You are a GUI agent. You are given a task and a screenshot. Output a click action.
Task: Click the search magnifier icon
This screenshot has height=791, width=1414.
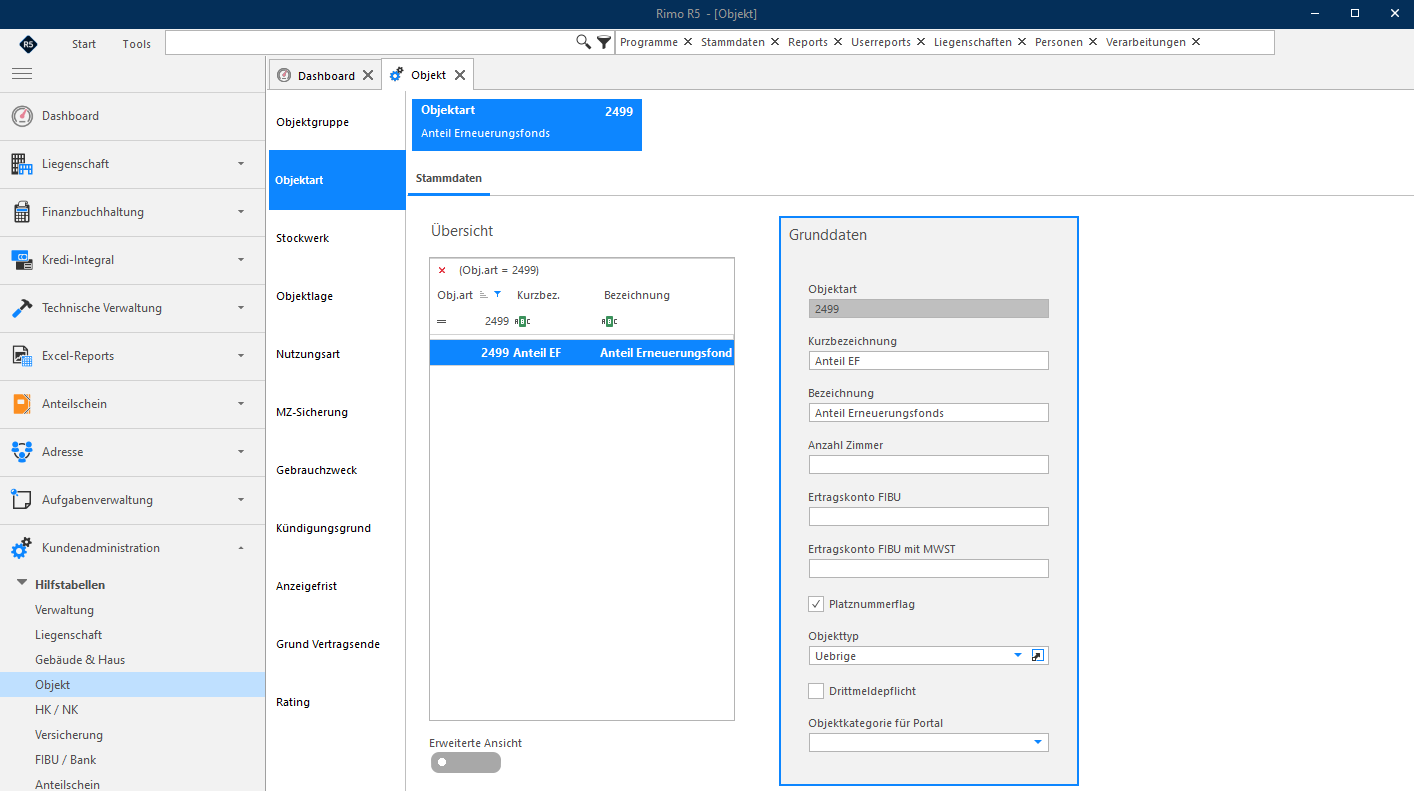[584, 42]
